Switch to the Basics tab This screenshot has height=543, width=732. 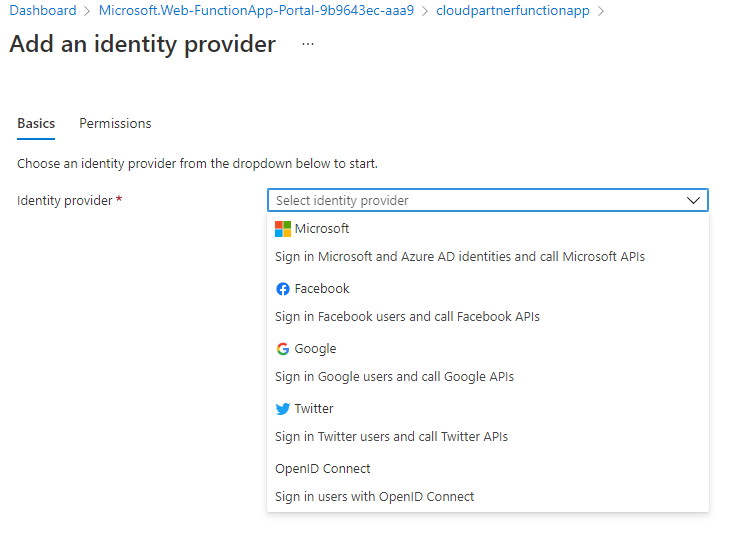pos(36,124)
